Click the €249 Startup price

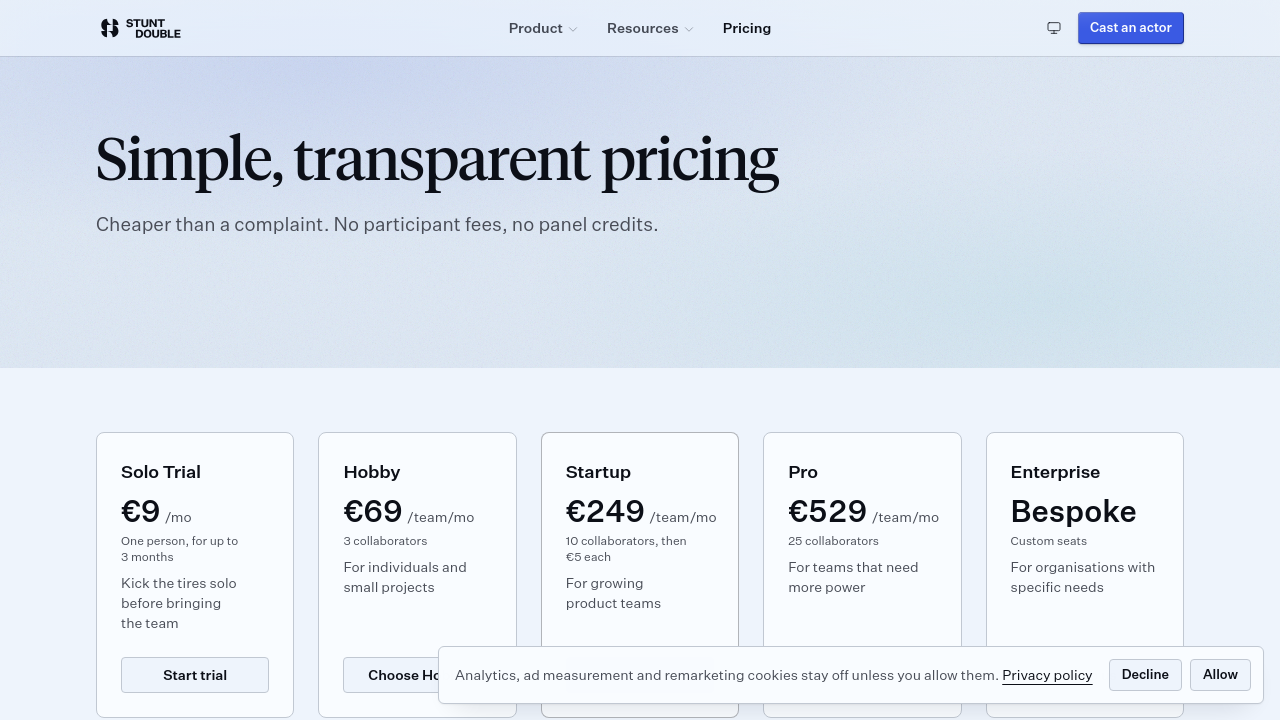pyautogui.click(x=605, y=511)
